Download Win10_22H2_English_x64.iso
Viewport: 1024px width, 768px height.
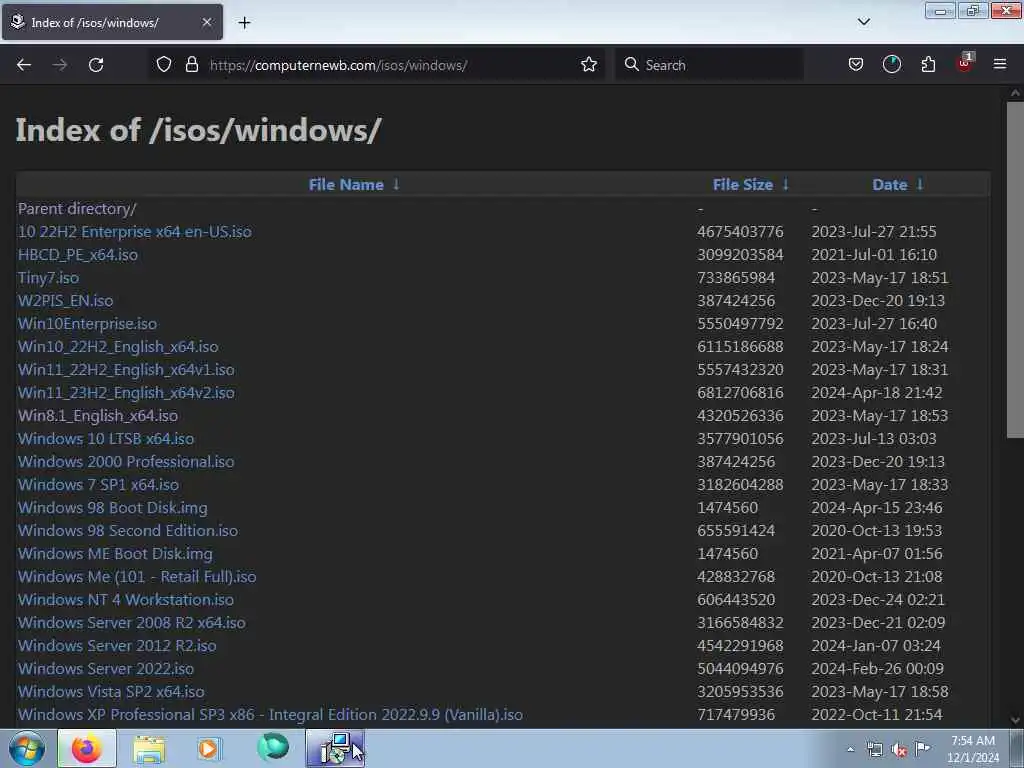pyautogui.click(x=118, y=347)
